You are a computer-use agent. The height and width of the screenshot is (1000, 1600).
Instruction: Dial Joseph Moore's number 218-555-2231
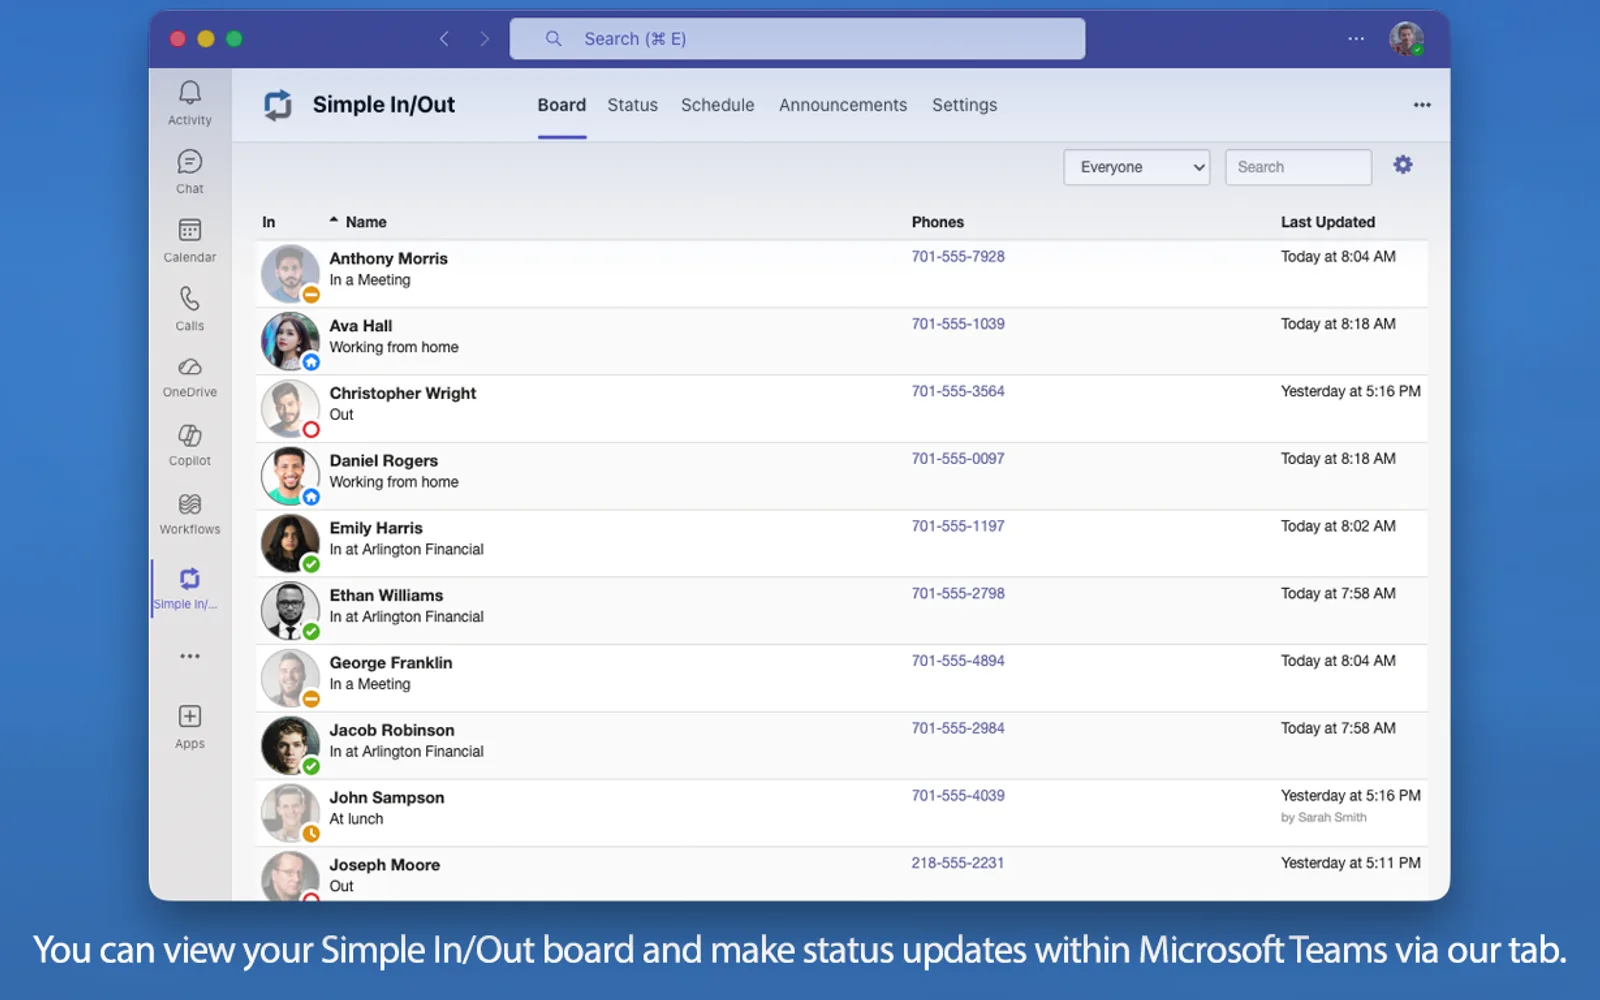958,863
